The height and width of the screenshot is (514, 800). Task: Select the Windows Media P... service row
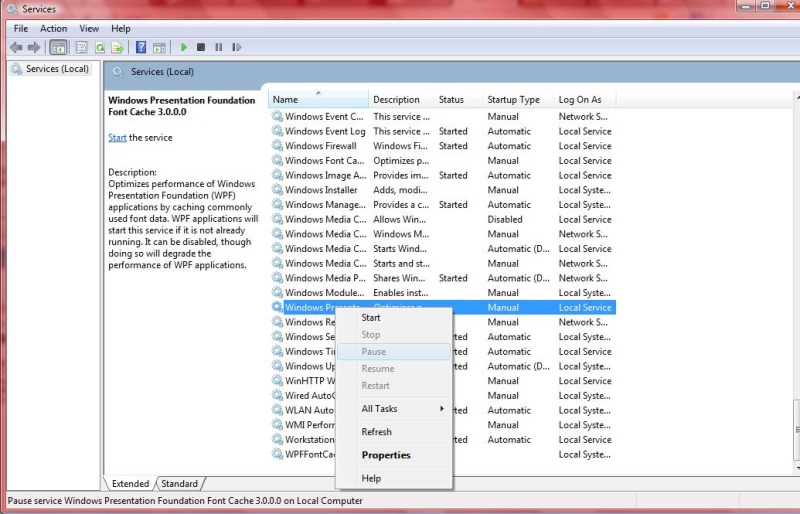click(x=442, y=278)
